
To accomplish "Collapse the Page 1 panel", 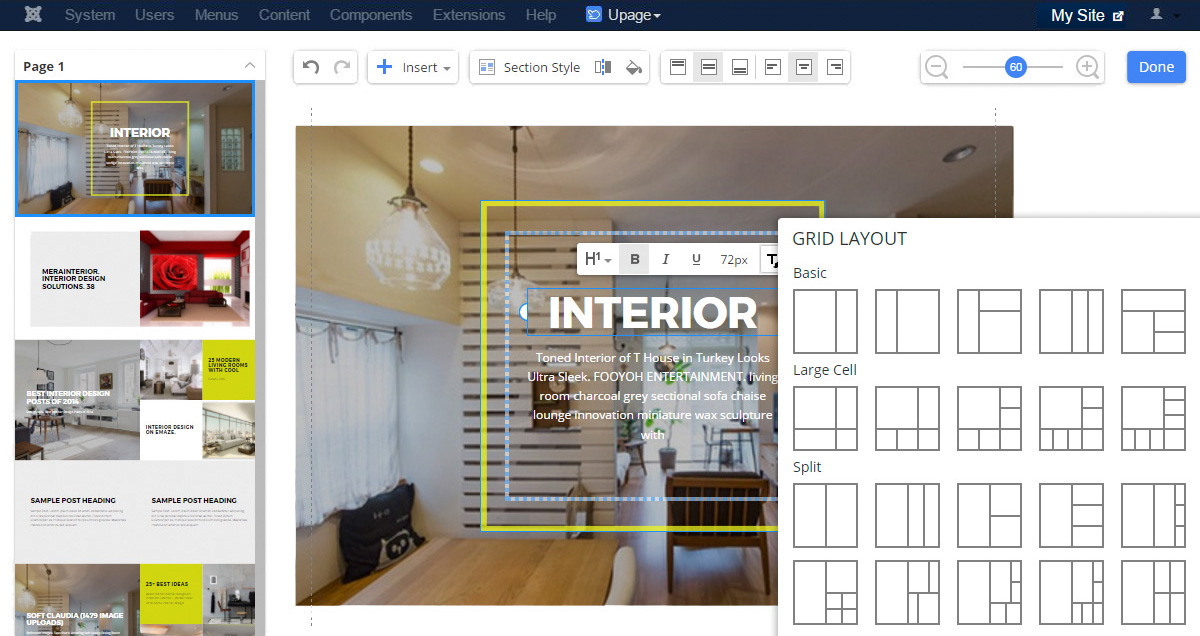I will click(x=249, y=66).
